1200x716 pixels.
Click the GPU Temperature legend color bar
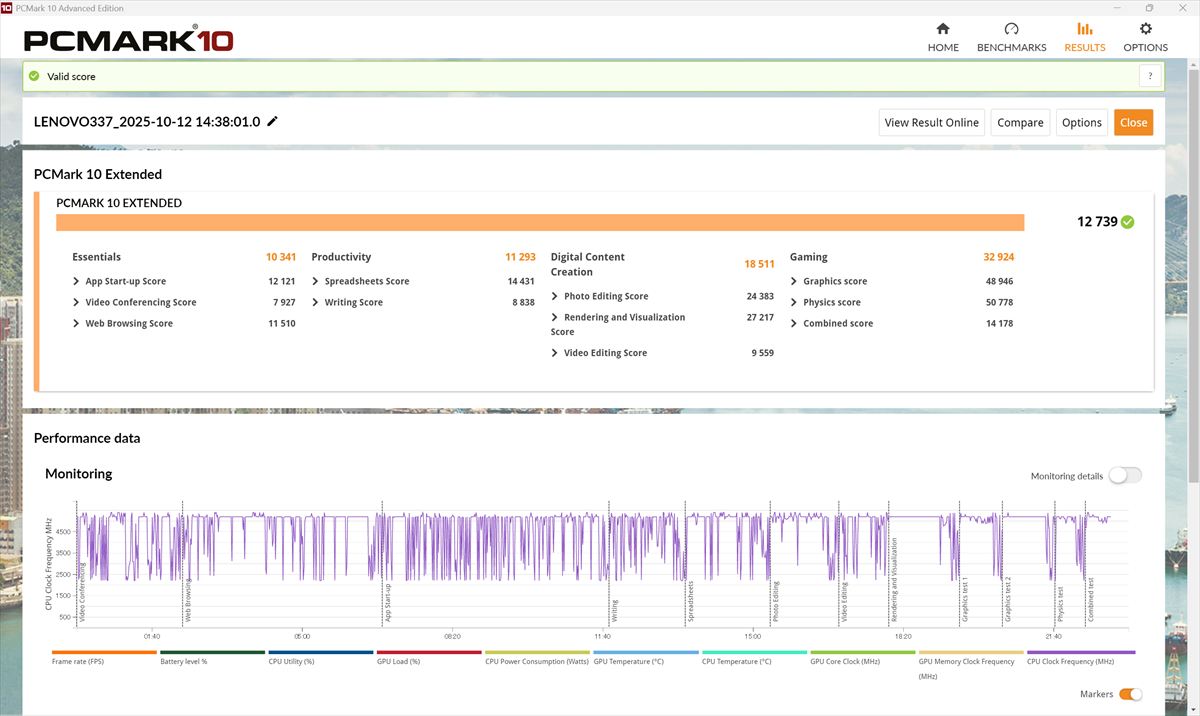[x=646, y=652]
